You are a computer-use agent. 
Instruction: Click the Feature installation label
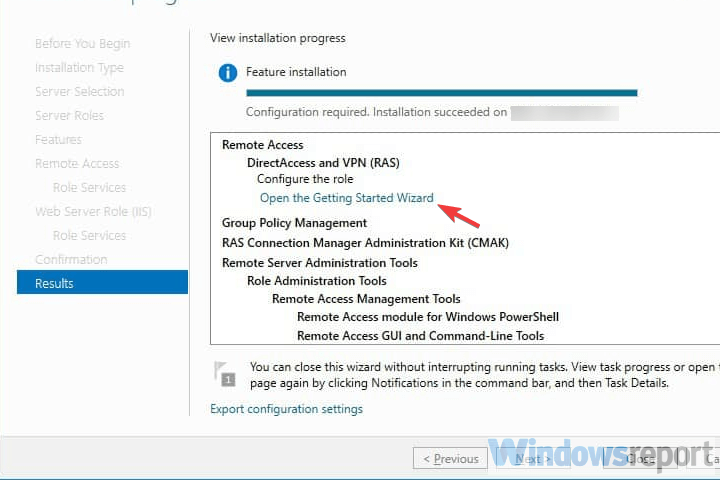pos(296,72)
